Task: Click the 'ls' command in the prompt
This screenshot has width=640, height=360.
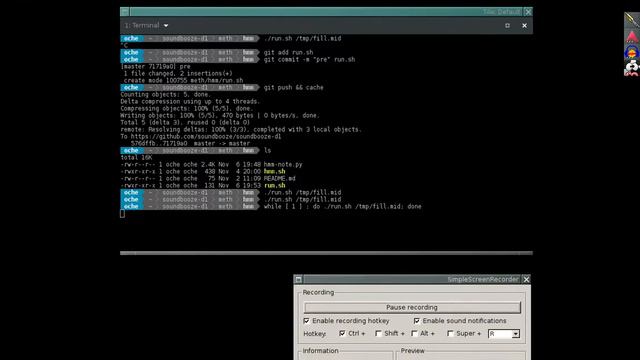Action: point(267,151)
